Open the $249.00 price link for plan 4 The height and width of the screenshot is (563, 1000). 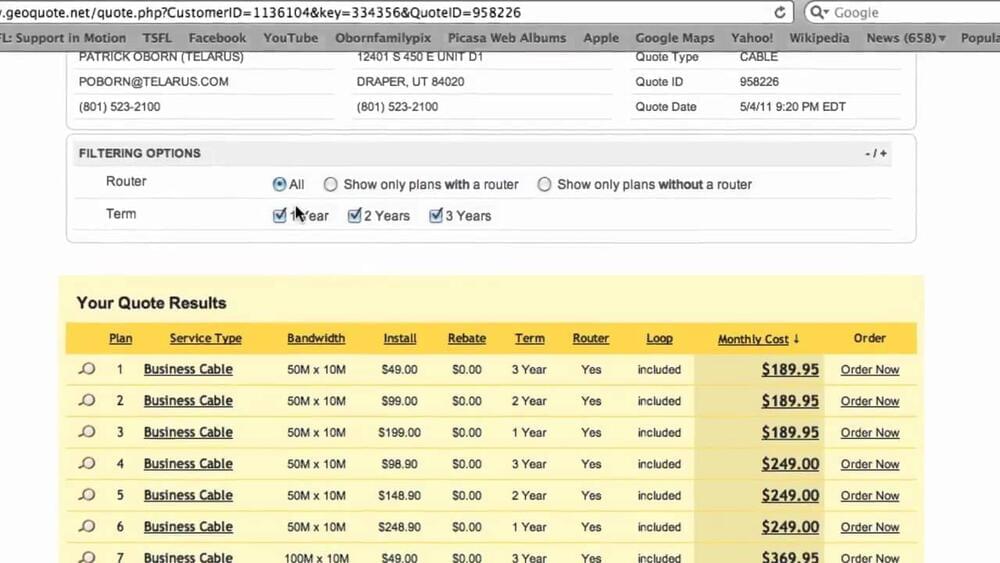coord(789,464)
